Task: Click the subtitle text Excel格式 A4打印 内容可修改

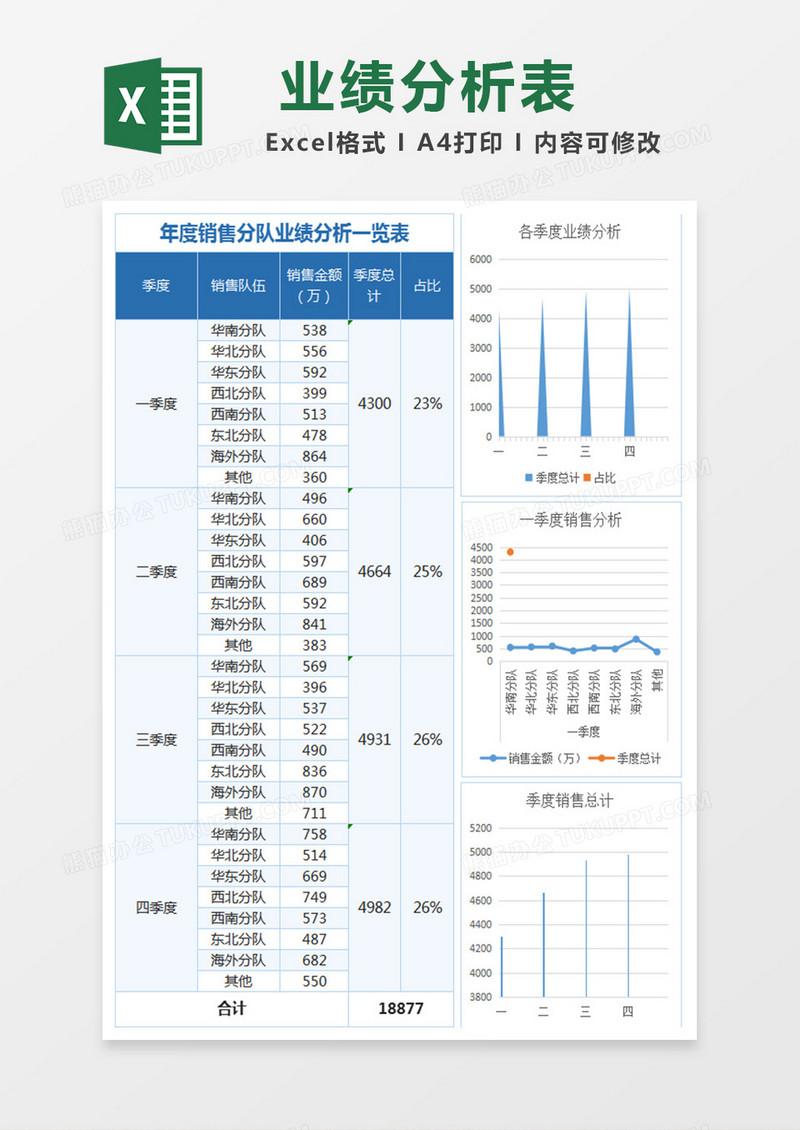Action: click(463, 143)
